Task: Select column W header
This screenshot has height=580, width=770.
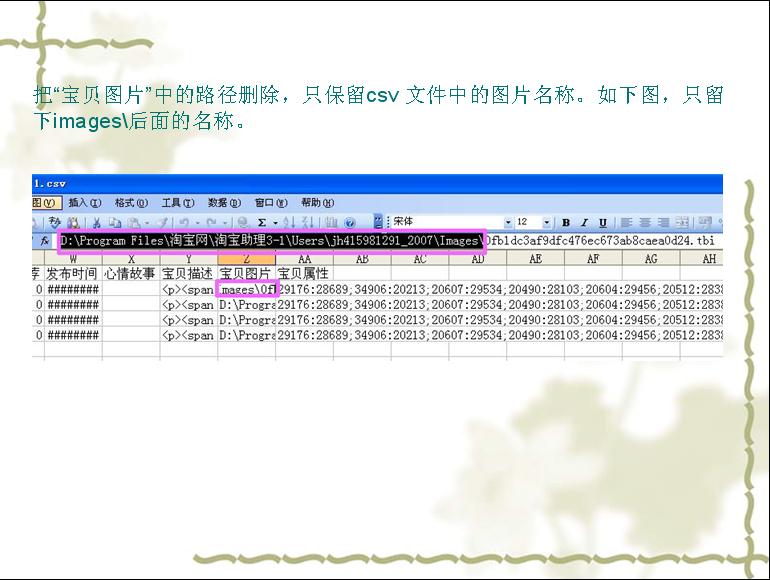Action: 73,258
